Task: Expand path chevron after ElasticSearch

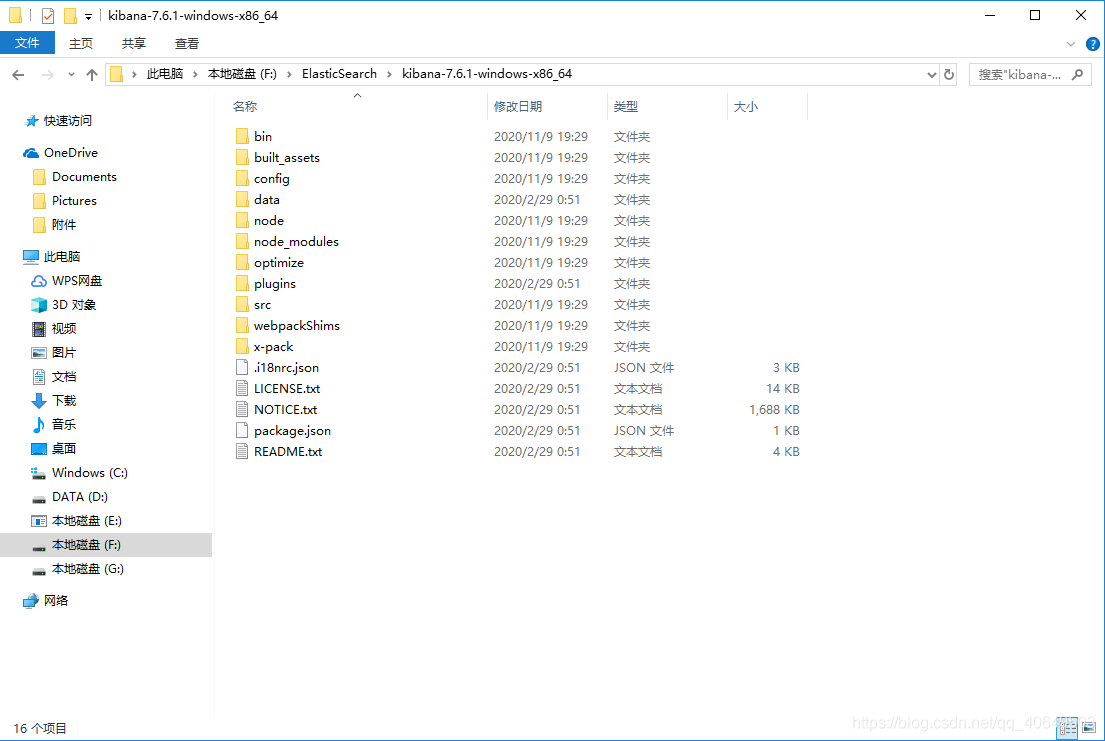Action: click(389, 74)
